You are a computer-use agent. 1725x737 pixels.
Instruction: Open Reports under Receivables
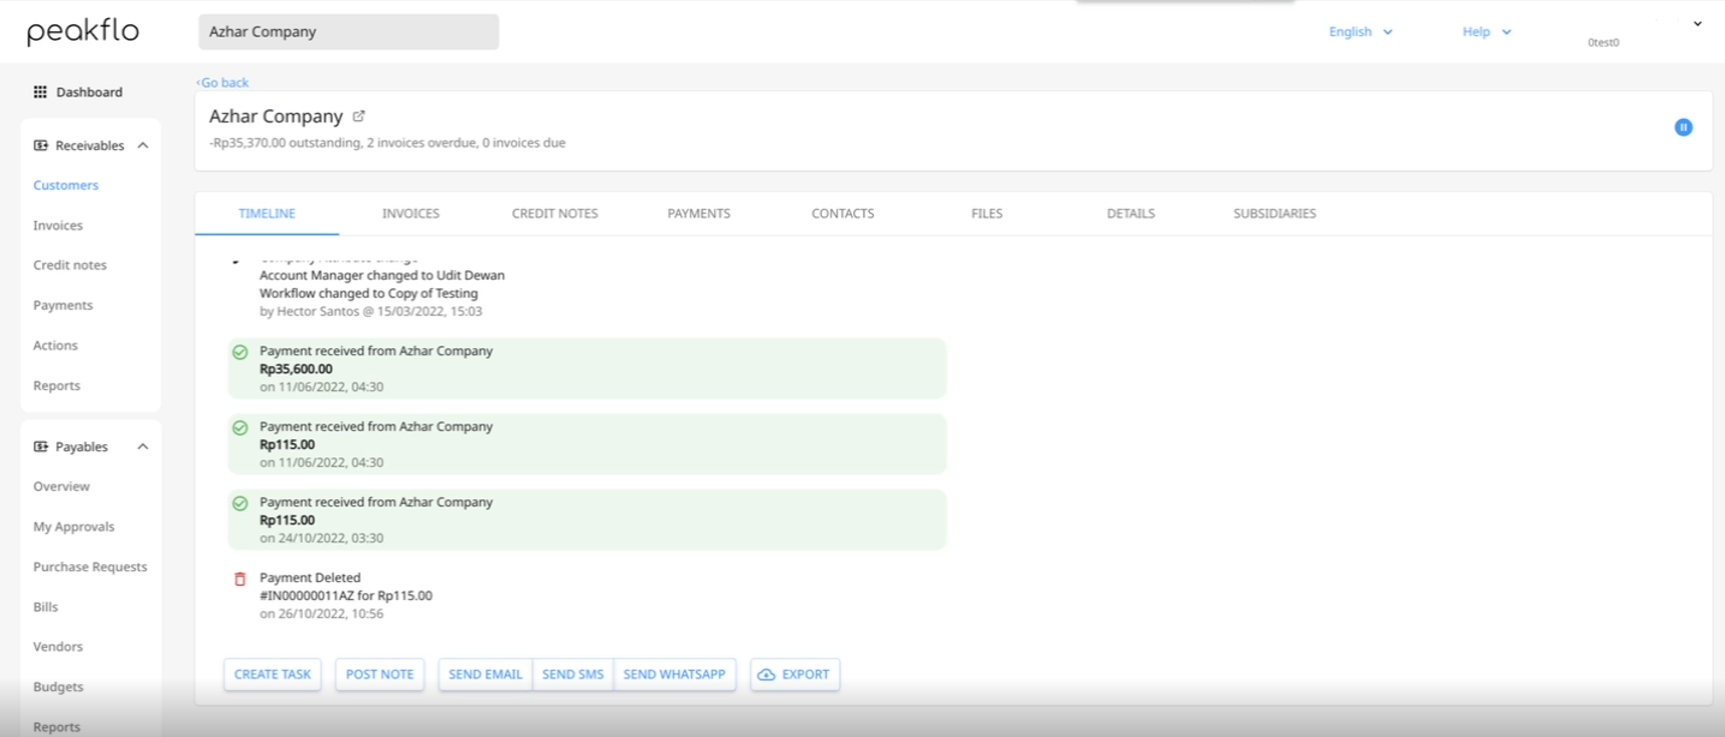(x=56, y=385)
